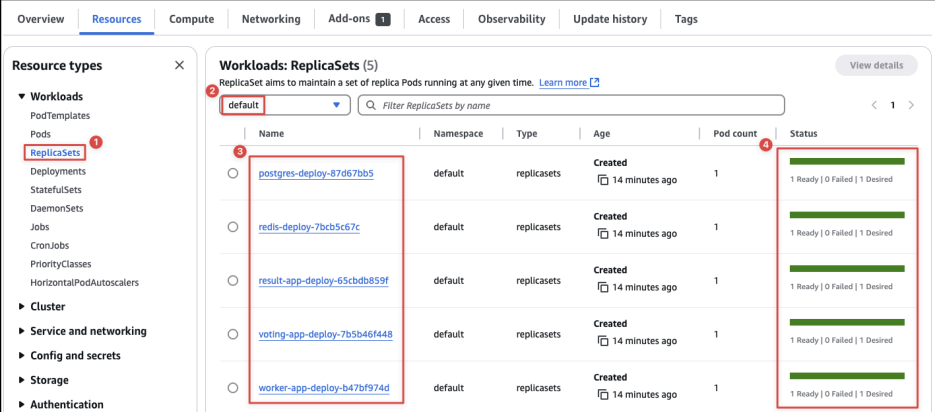This screenshot has width=935, height=412.
Task: Click the Pod count column header
Action: click(x=735, y=134)
